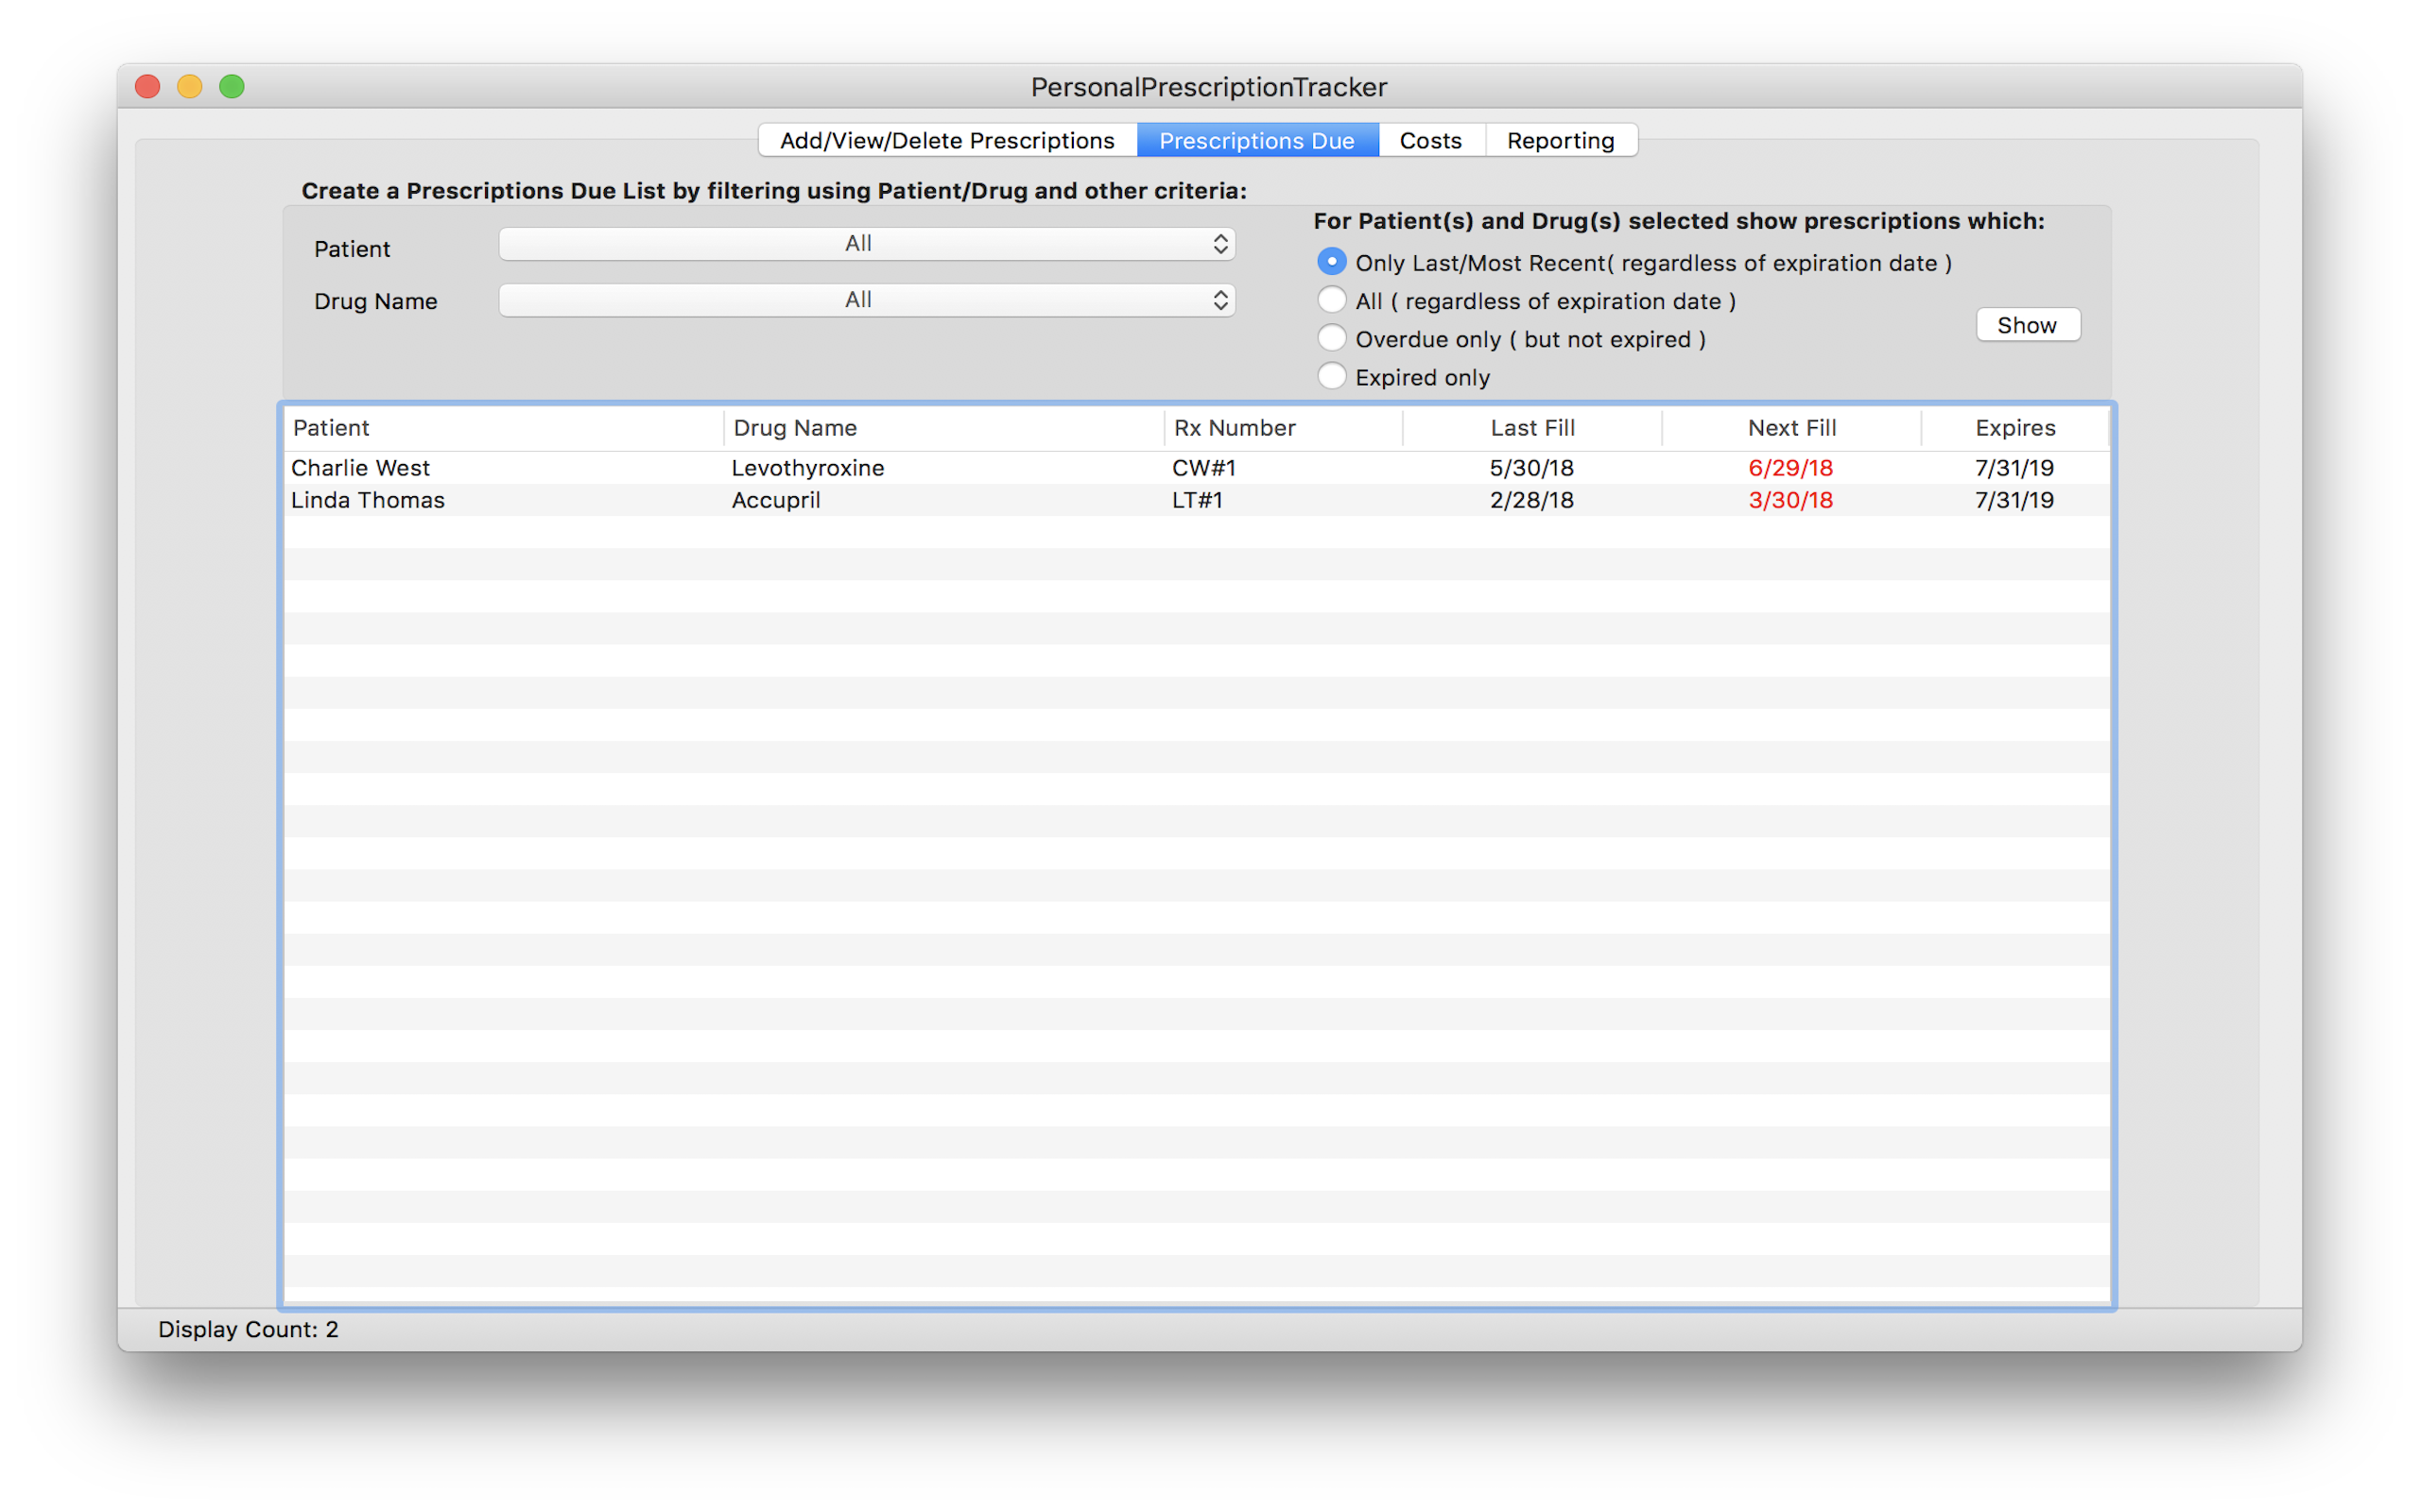
Task: Click the red close window button
Action: point(148,87)
